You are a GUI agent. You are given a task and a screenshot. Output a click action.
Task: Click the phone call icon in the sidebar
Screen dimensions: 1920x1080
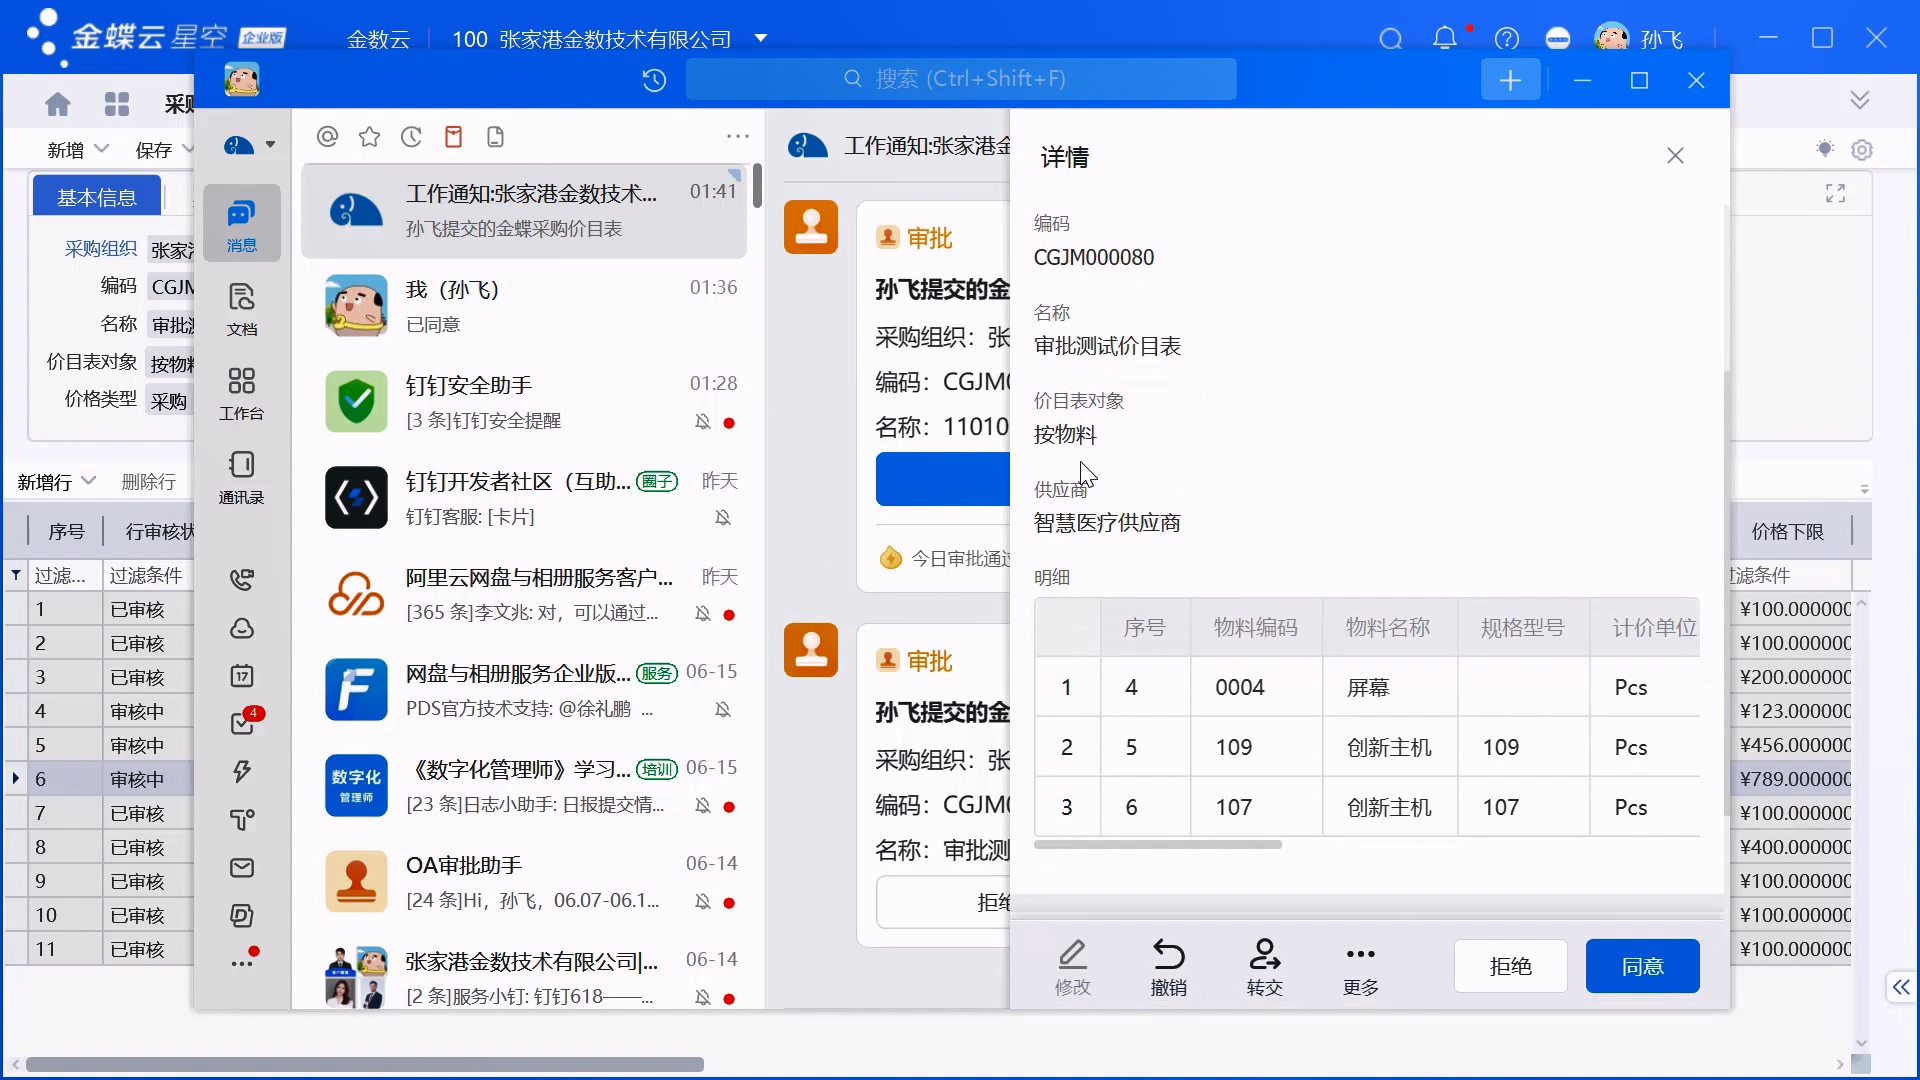tap(241, 579)
